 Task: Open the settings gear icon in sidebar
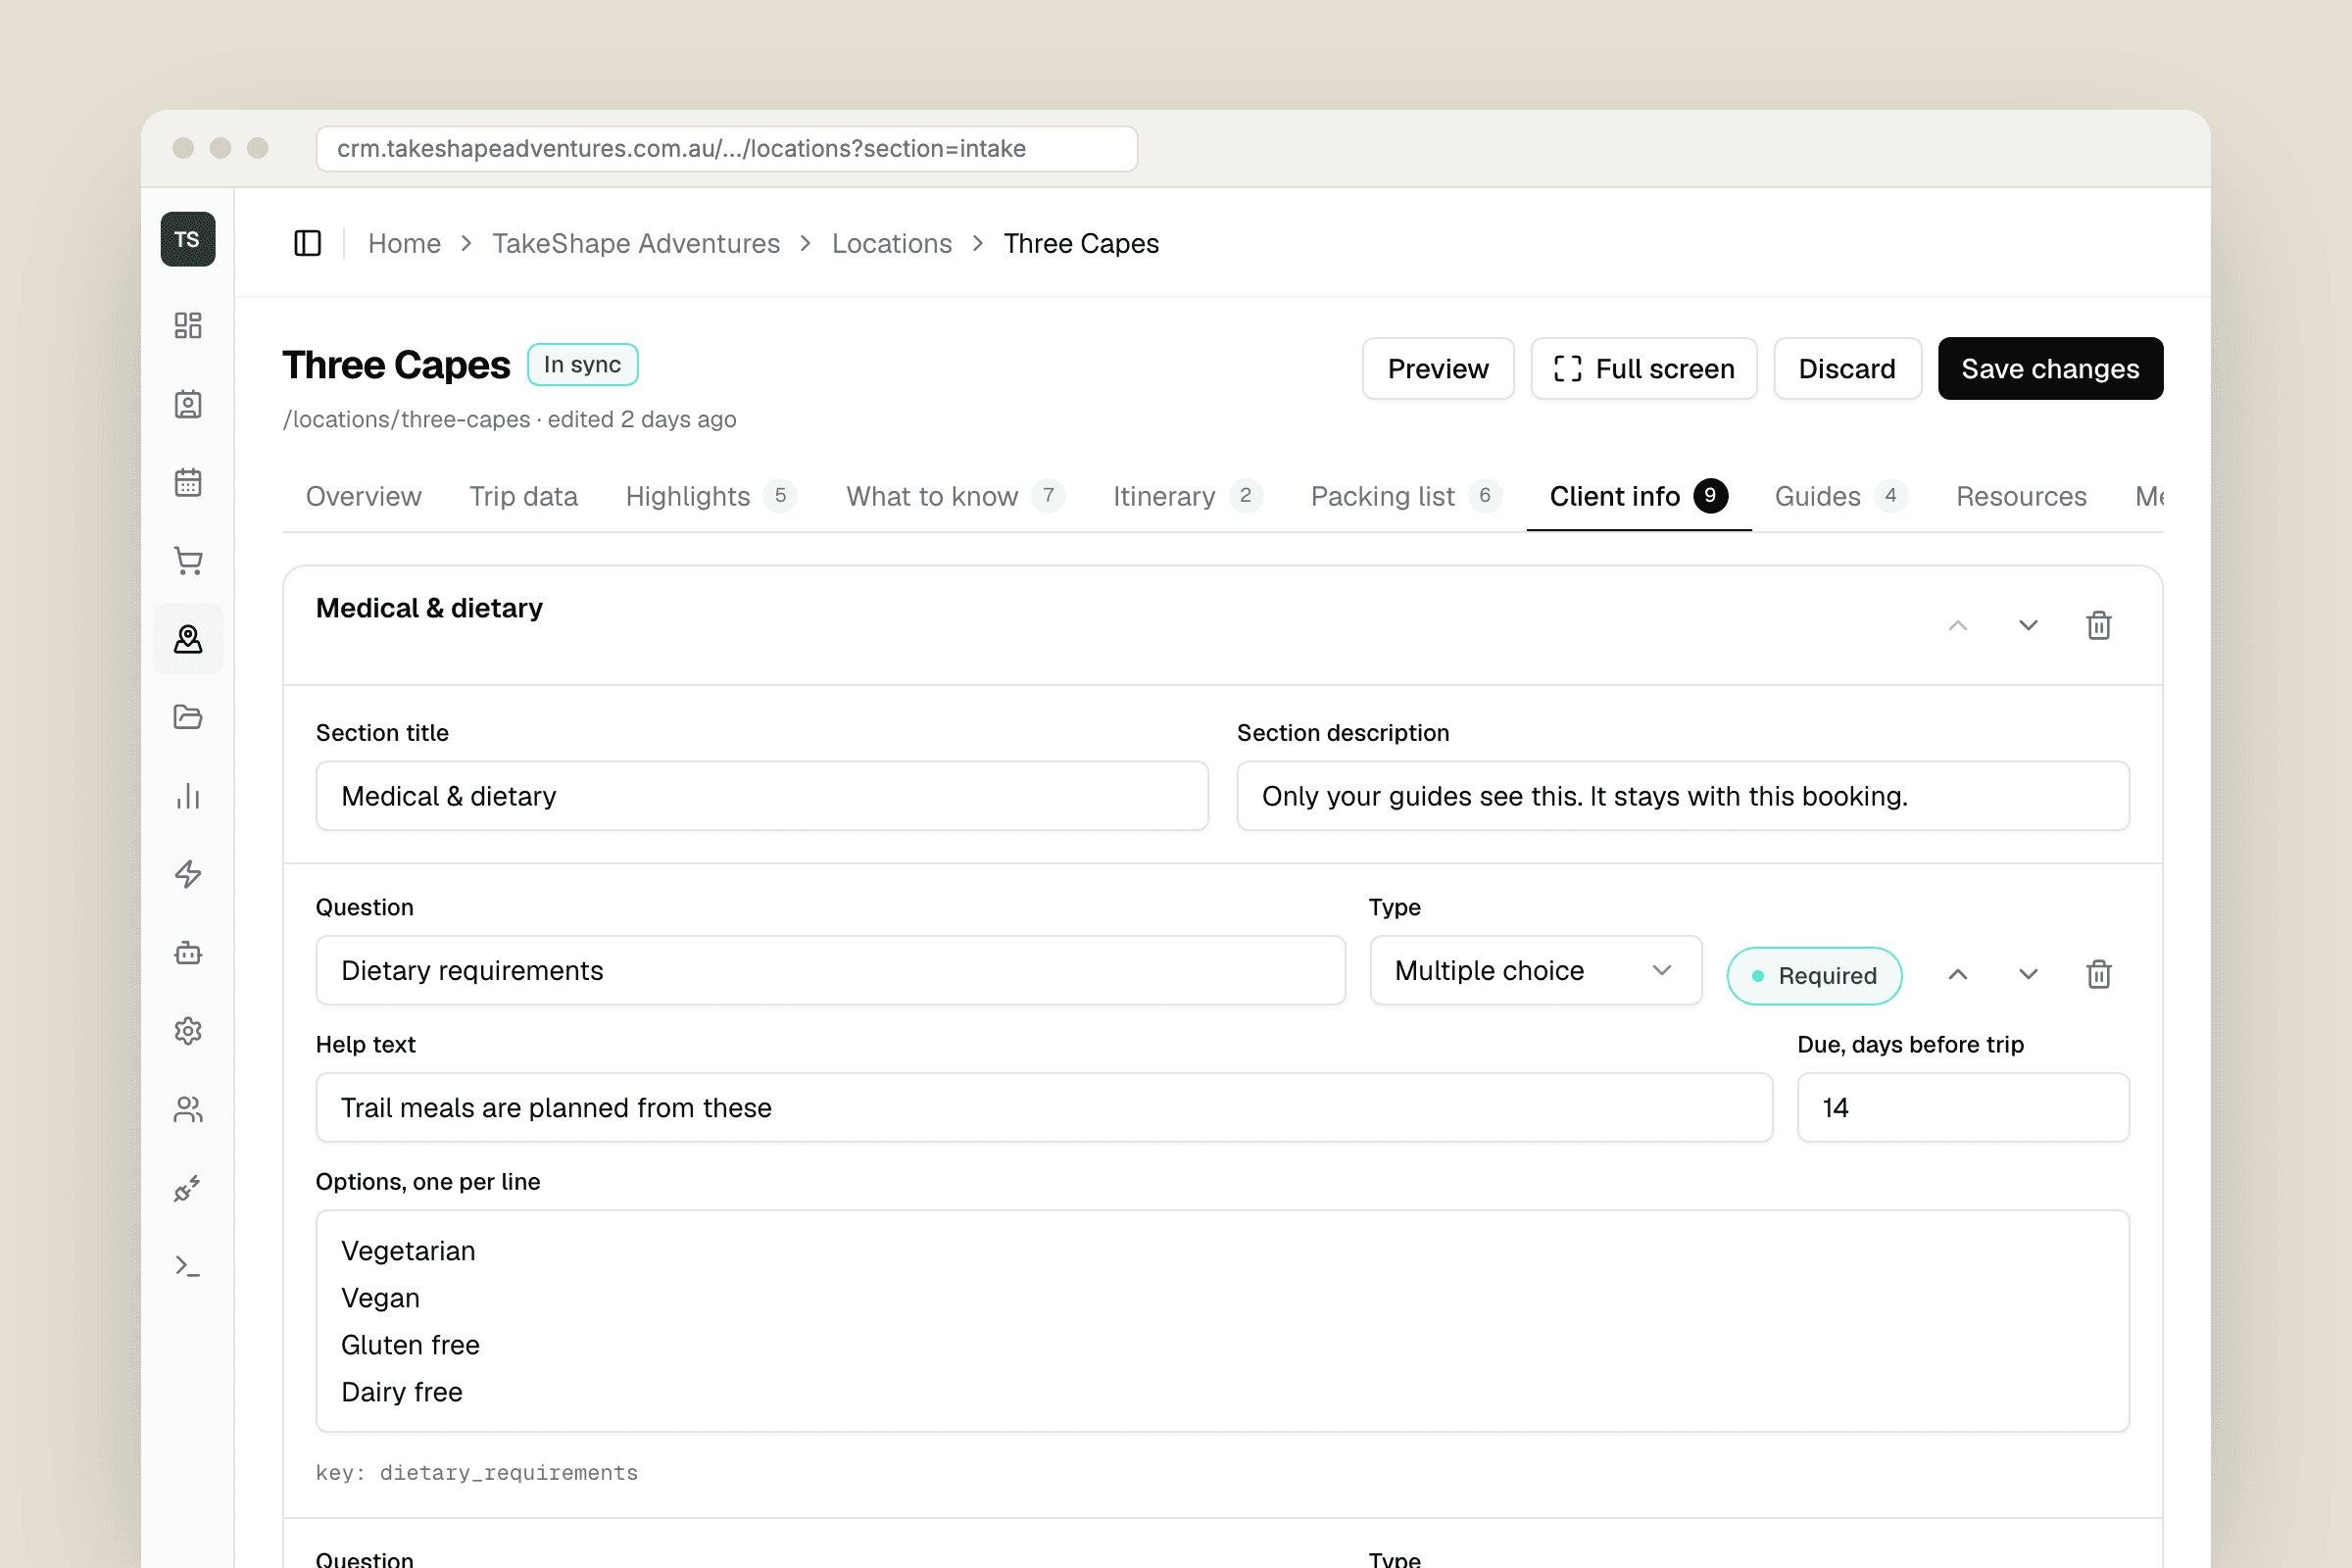pyautogui.click(x=188, y=1031)
